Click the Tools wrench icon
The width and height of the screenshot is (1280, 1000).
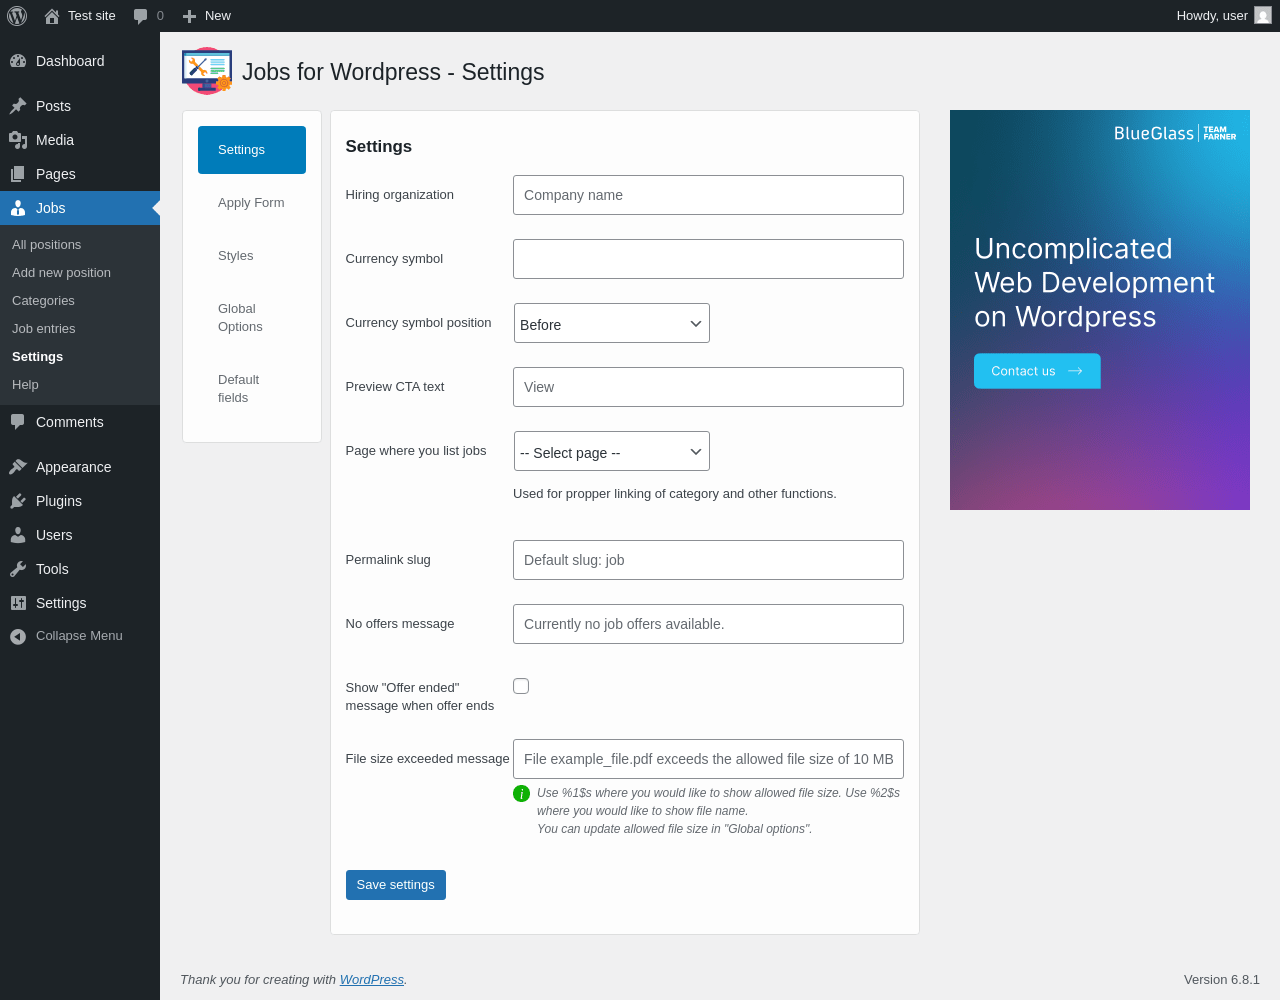[18, 569]
